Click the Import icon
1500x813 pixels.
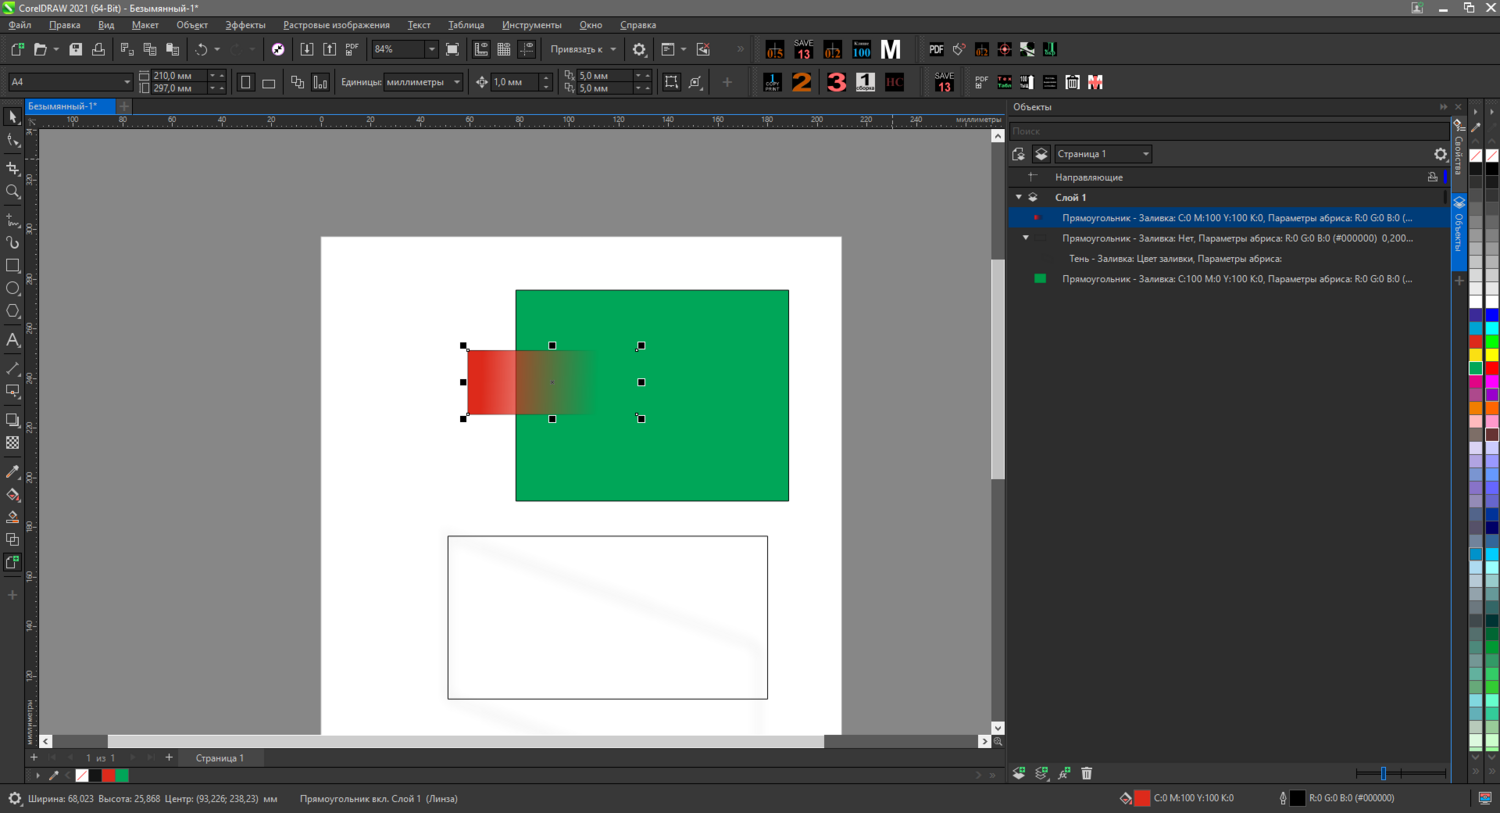[x=307, y=49]
